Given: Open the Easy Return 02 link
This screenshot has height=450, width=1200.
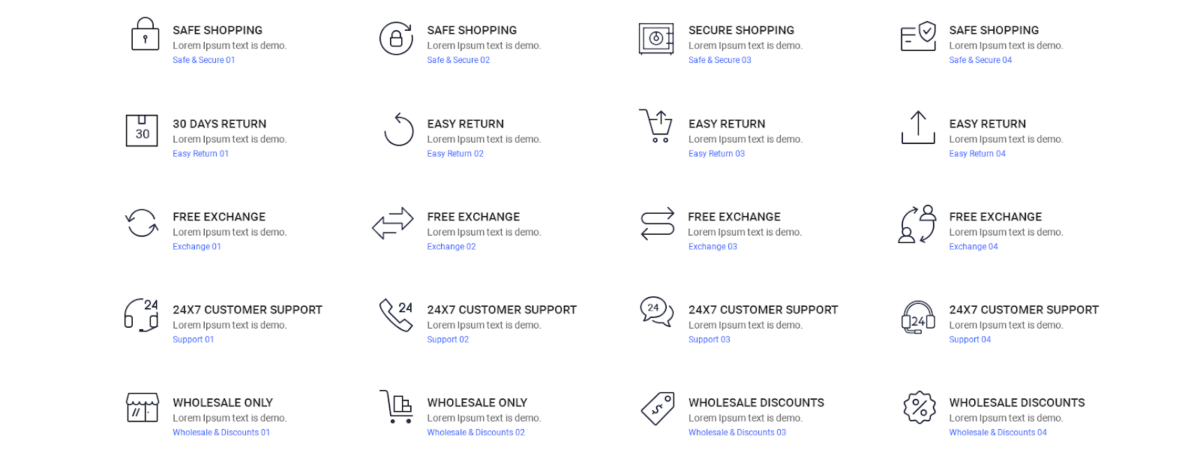Looking at the screenshot, I should tap(455, 154).
